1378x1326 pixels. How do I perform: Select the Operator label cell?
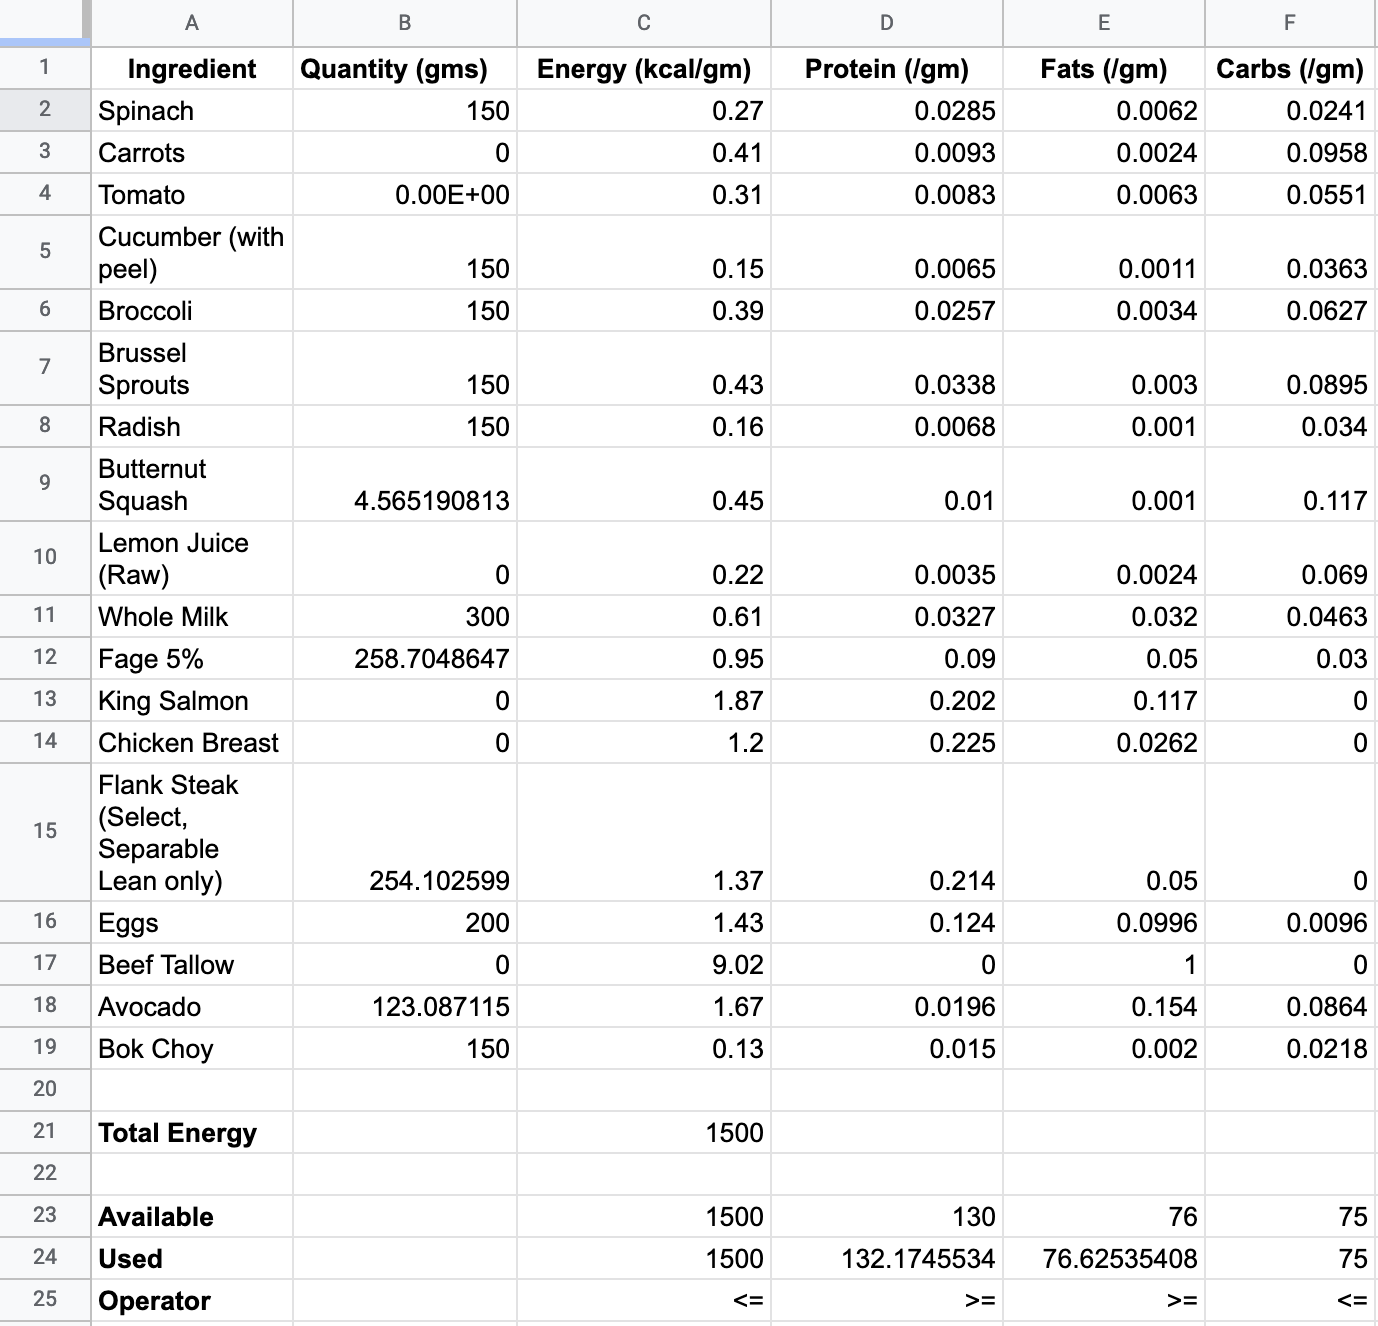[192, 1300]
